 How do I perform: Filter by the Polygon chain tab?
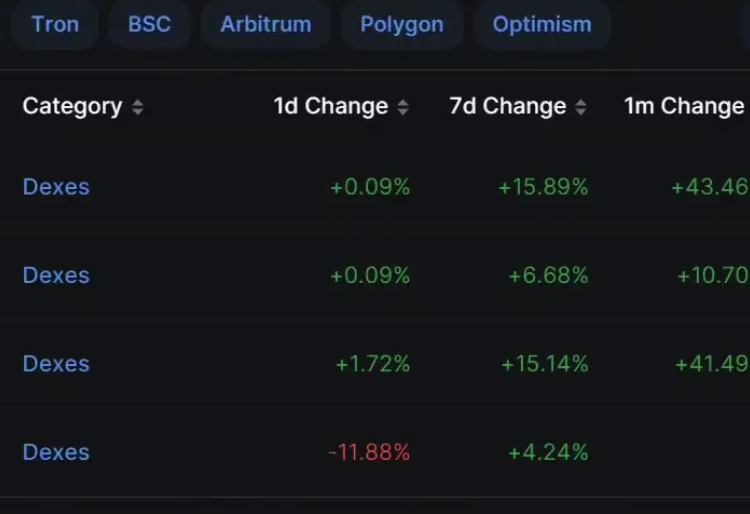pyautogui.click(x=401, y=24)
